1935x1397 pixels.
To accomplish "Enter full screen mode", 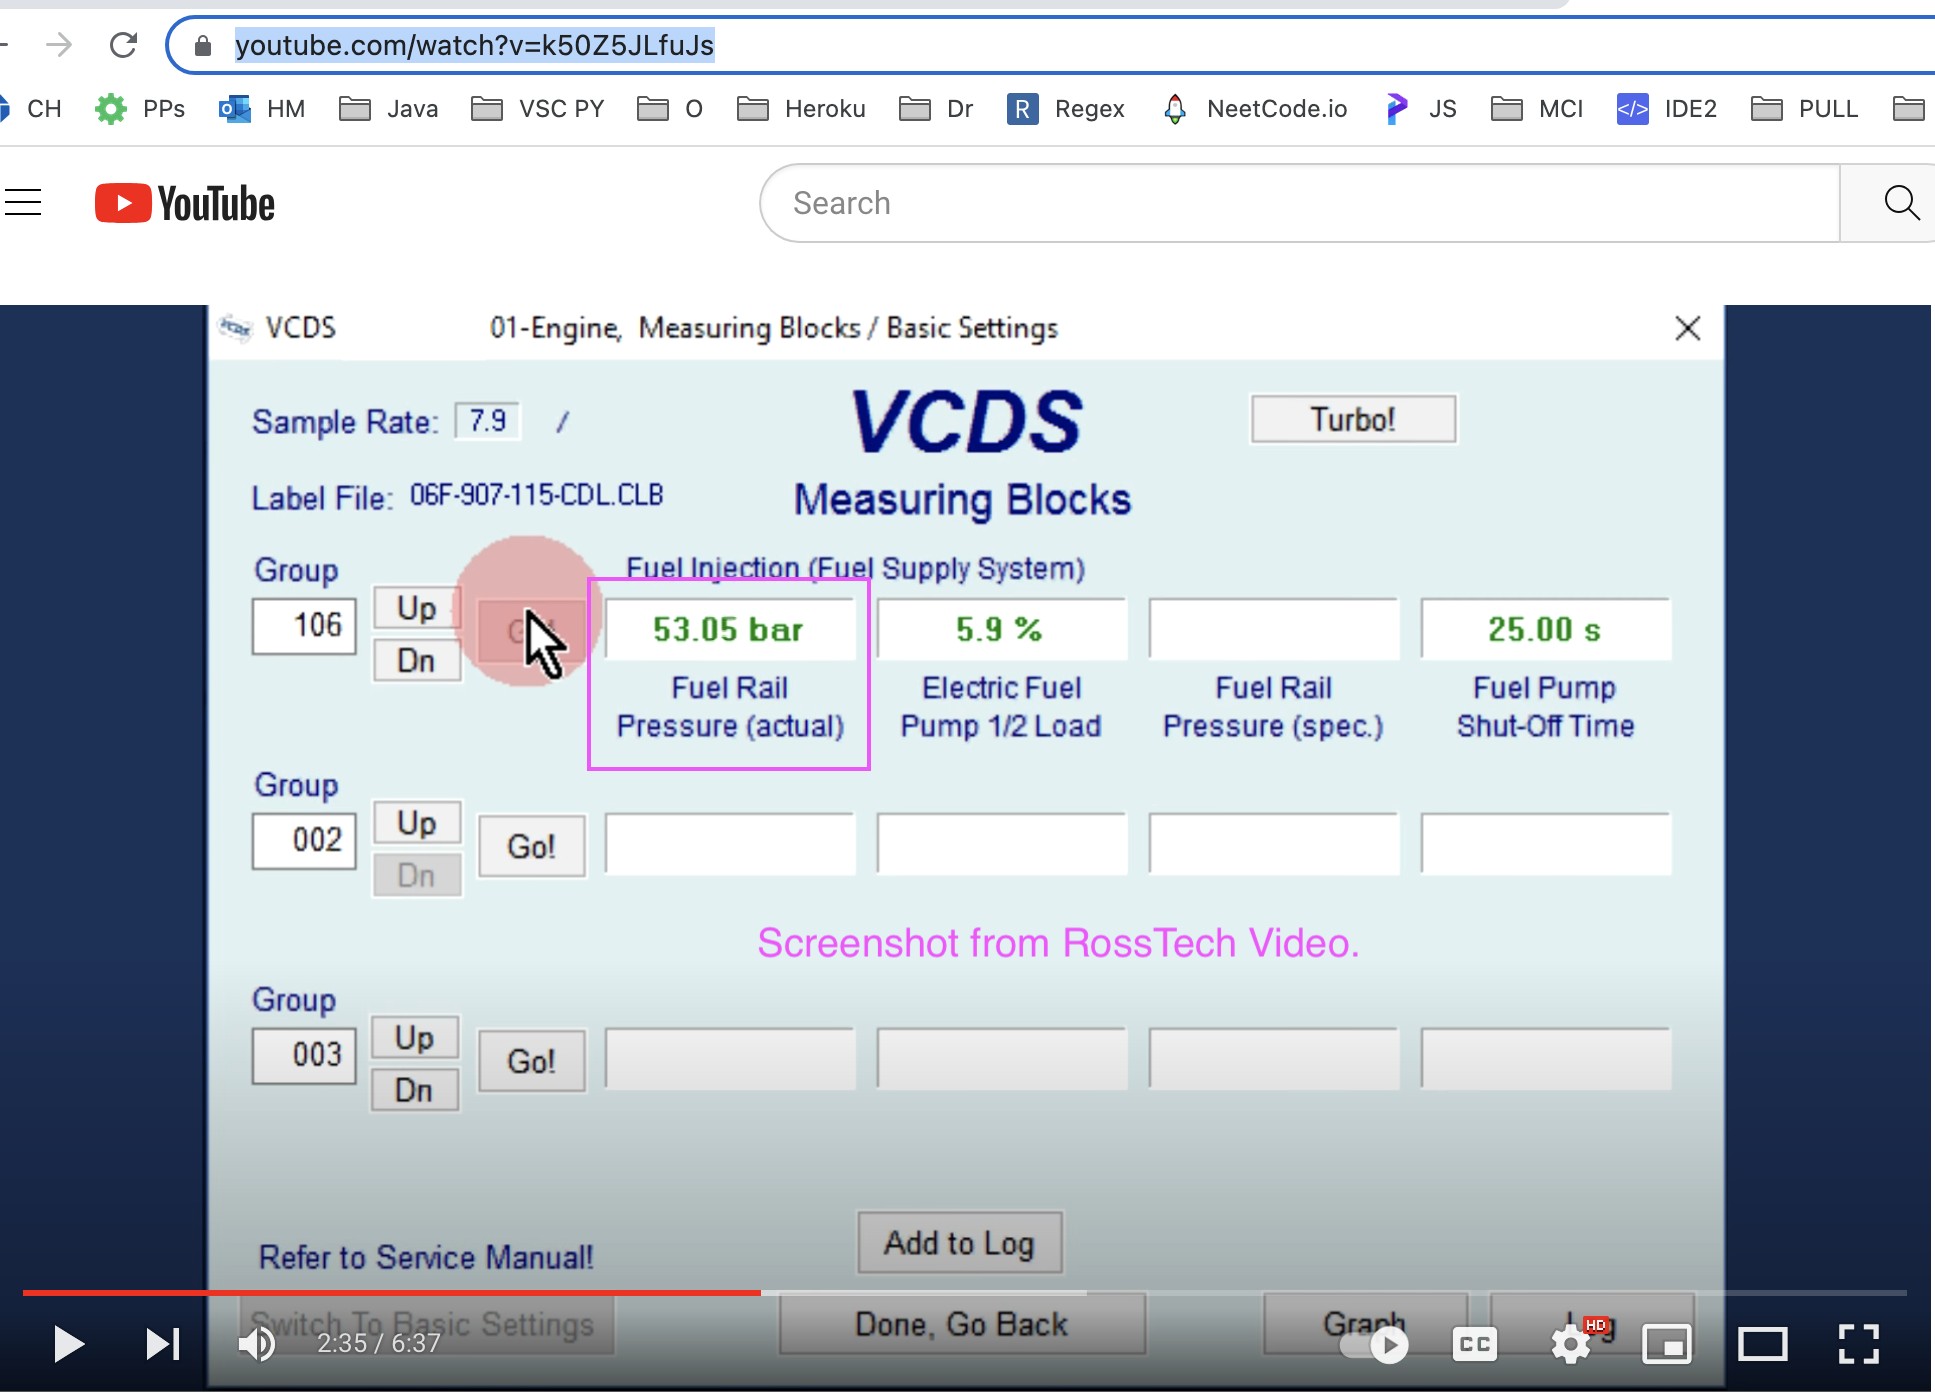I will pyautogui.click(x=1858, y=1344).
